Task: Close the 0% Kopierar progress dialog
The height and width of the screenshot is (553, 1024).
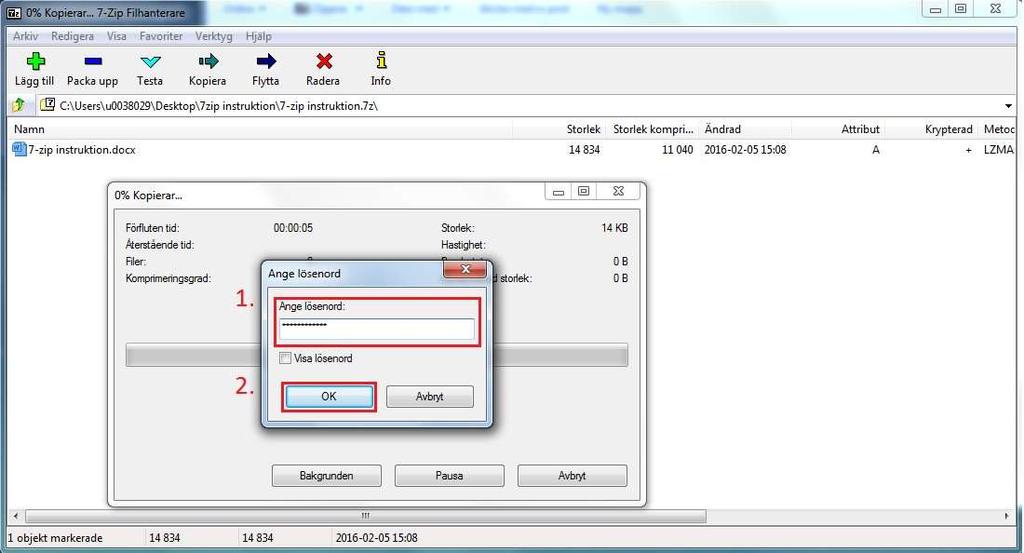Action: pyautogui.click(x=618, y=191)
